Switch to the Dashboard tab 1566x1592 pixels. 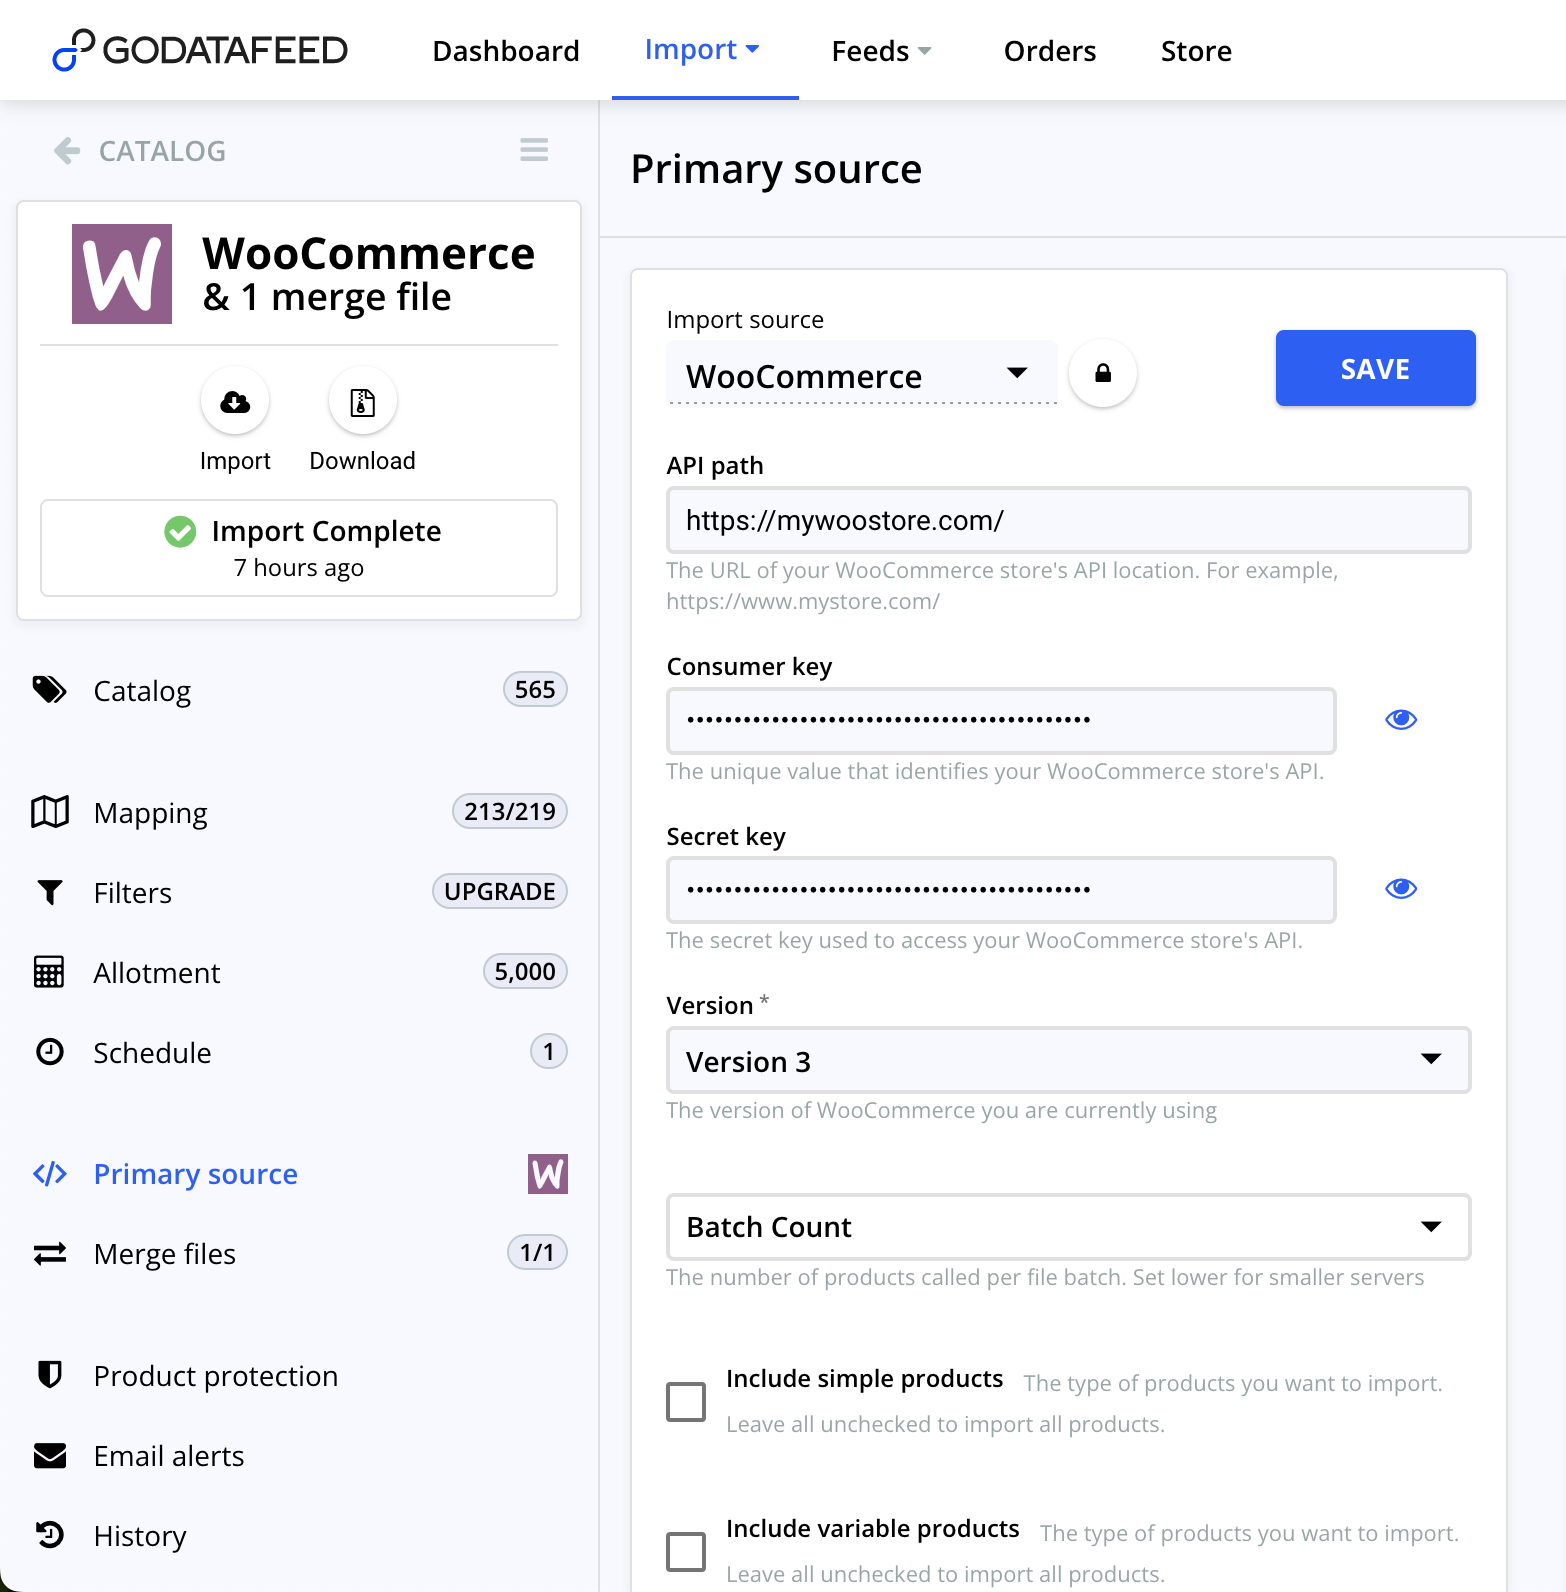506,50
